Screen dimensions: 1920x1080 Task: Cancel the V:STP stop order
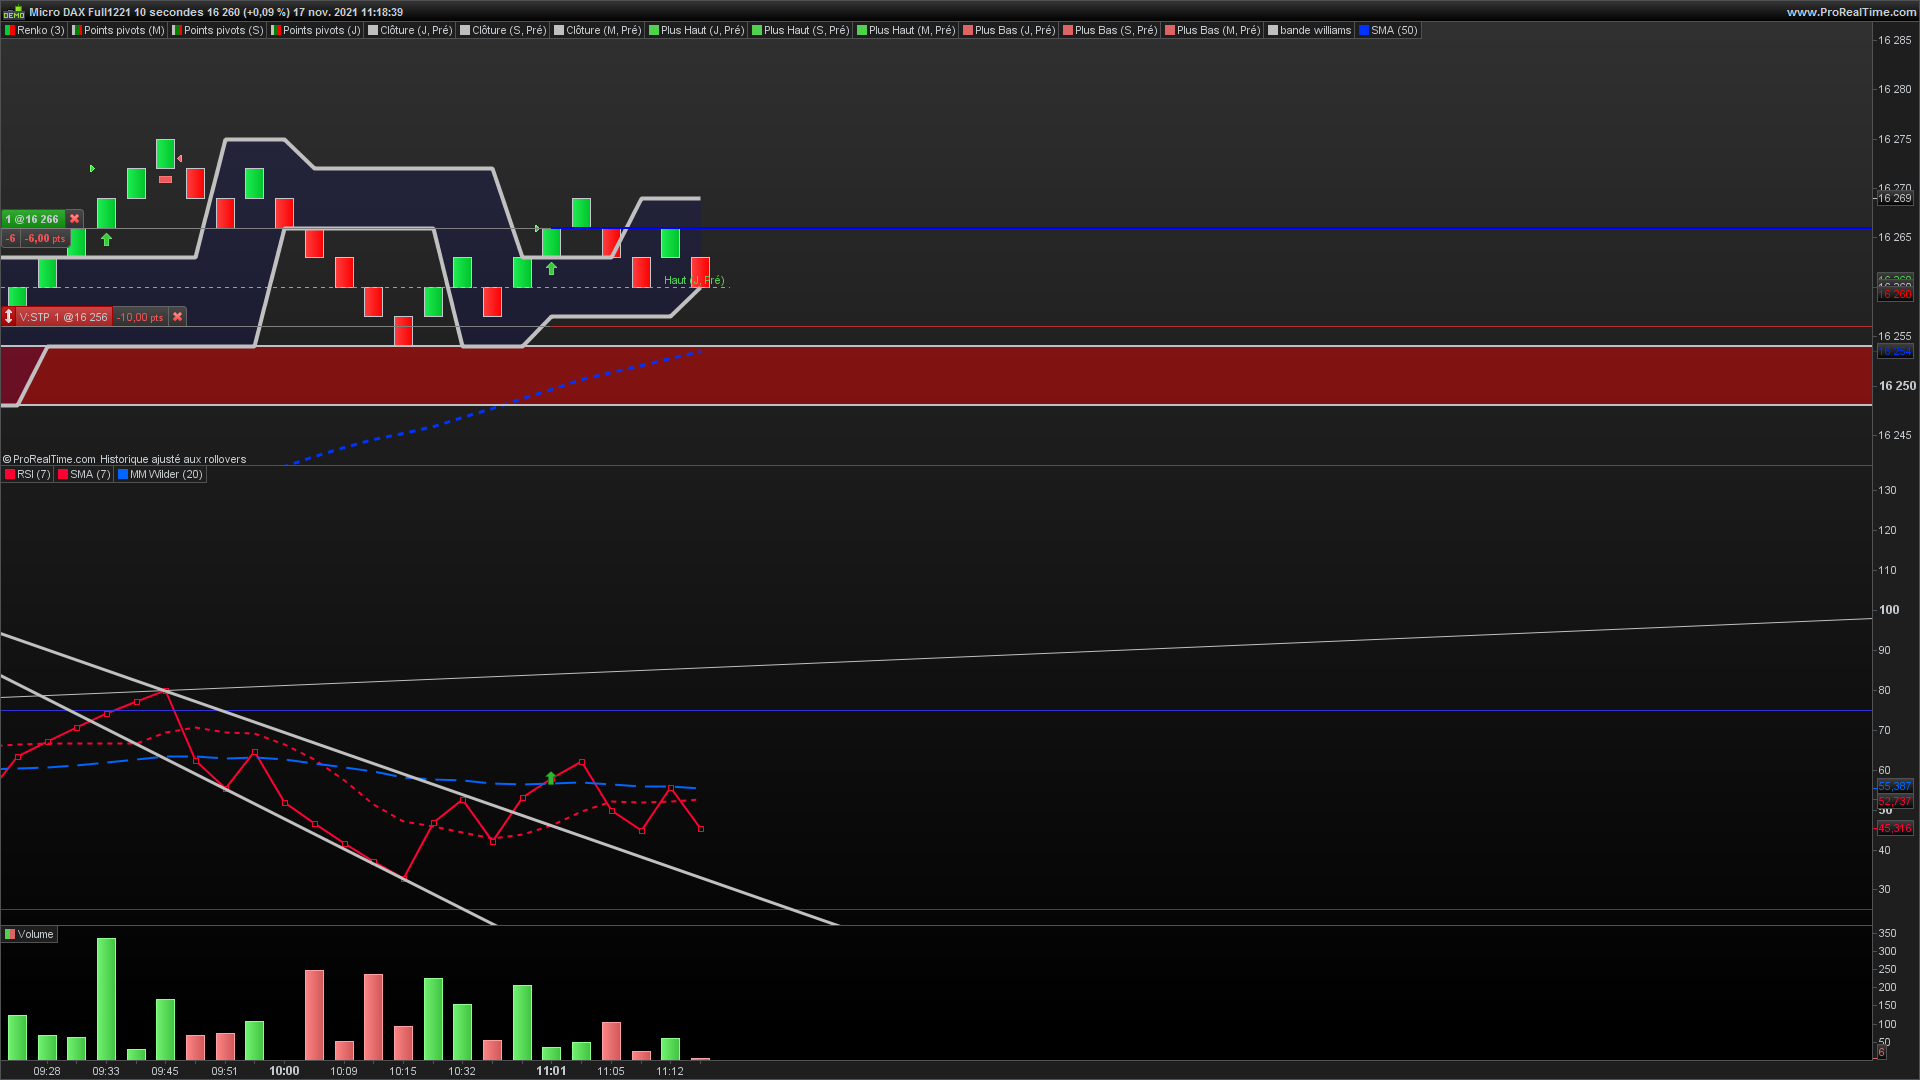(177, 317)
